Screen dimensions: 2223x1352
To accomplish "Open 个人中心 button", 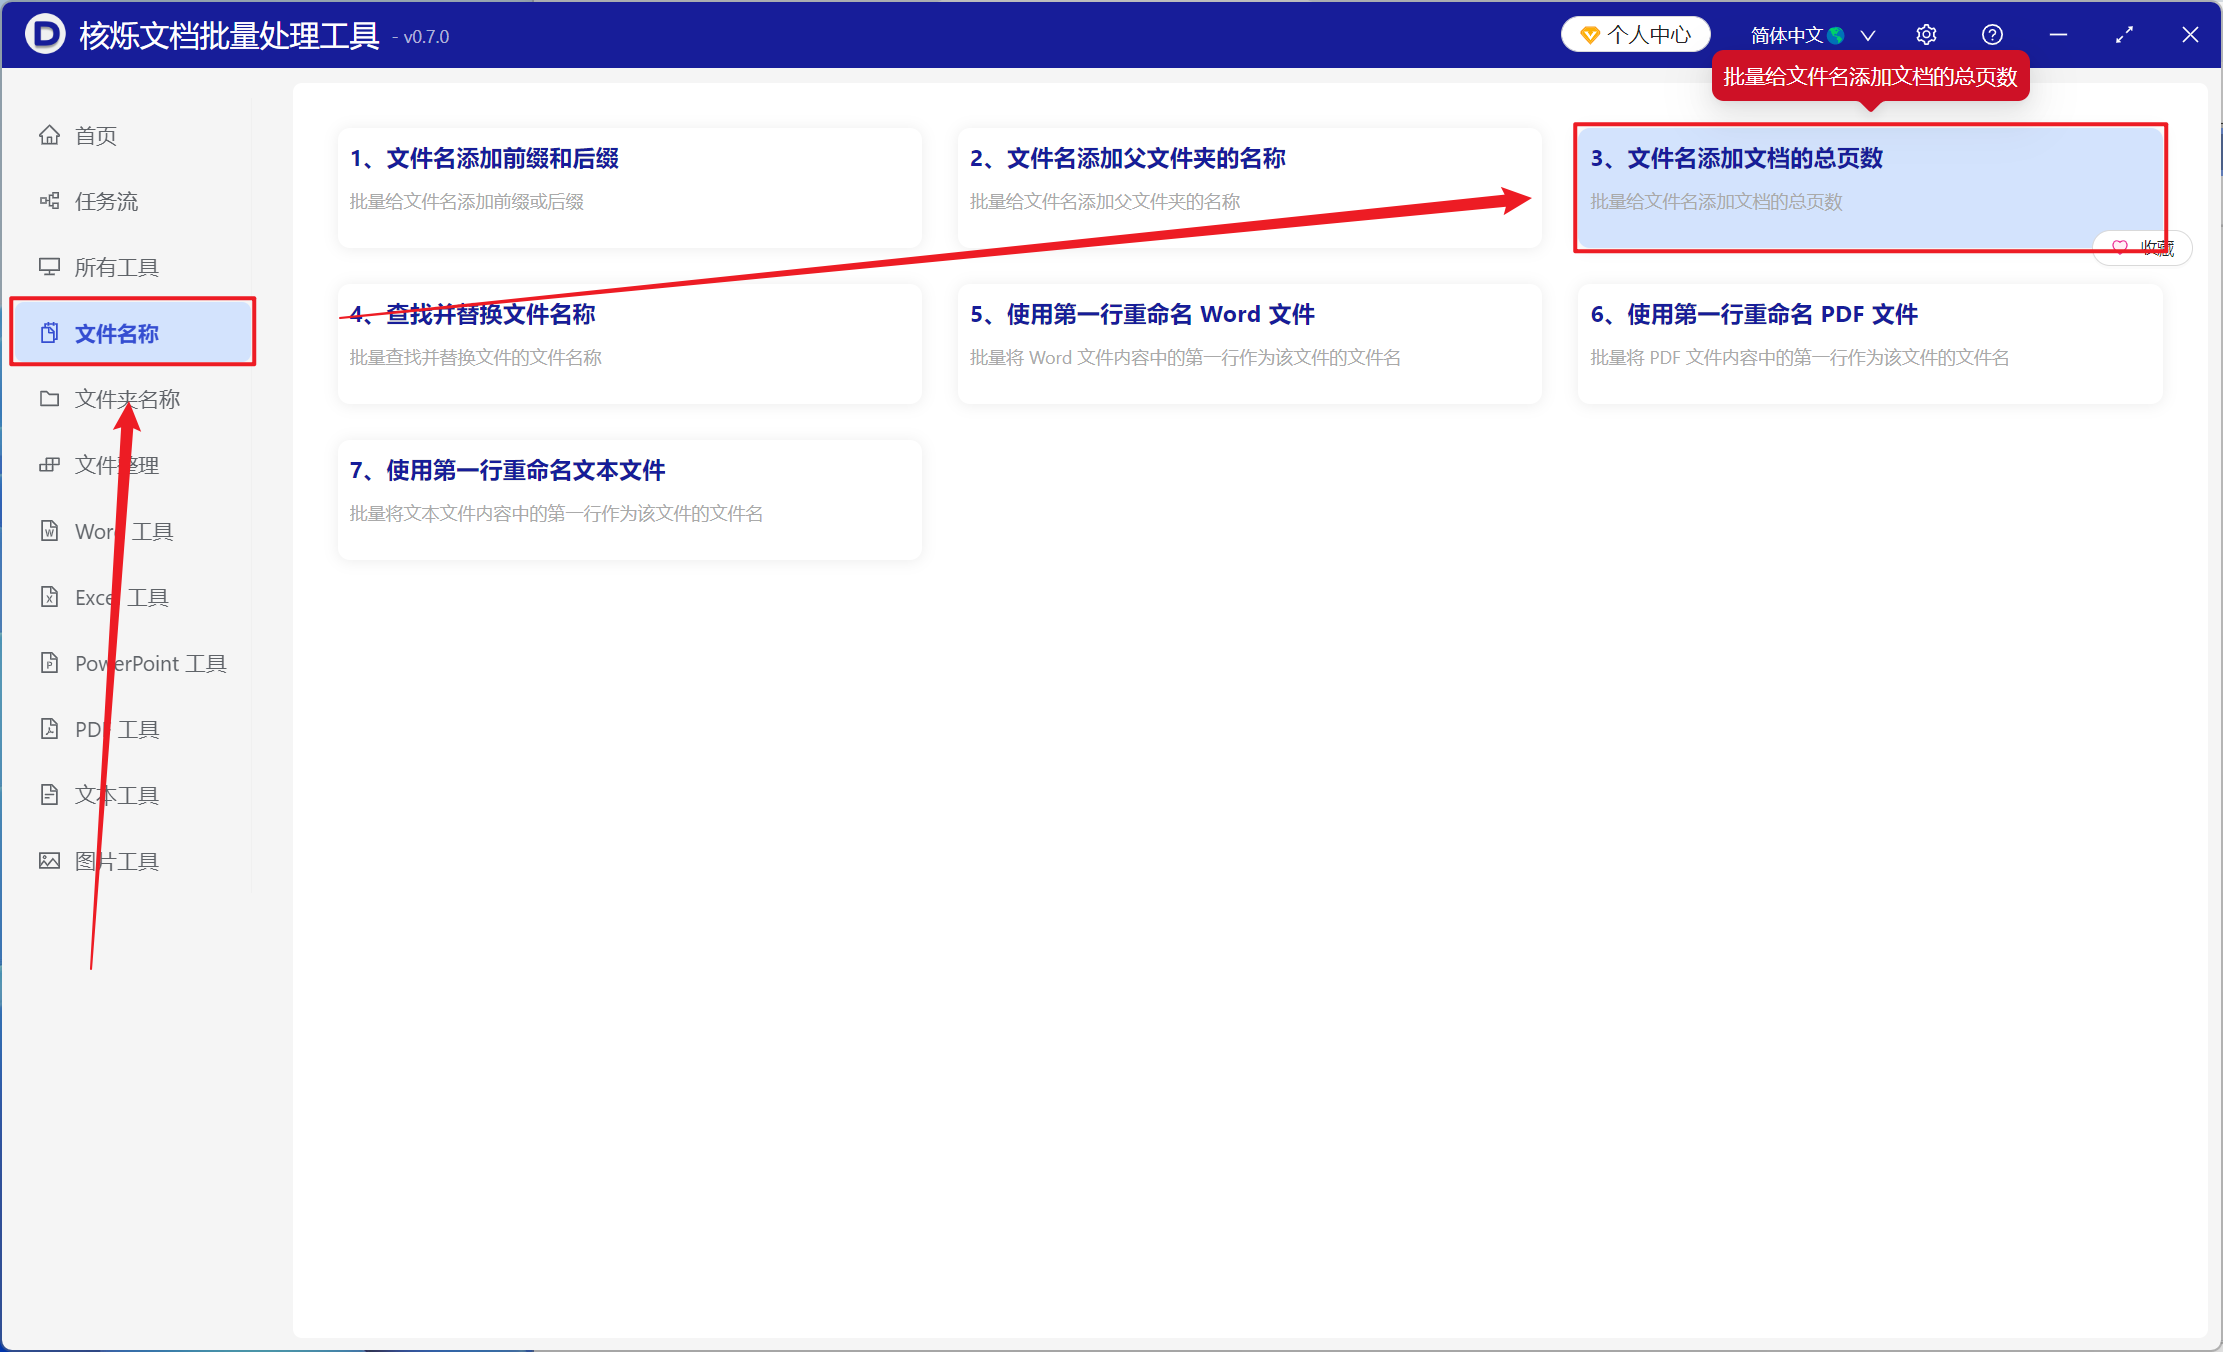I will point(1635,35).
